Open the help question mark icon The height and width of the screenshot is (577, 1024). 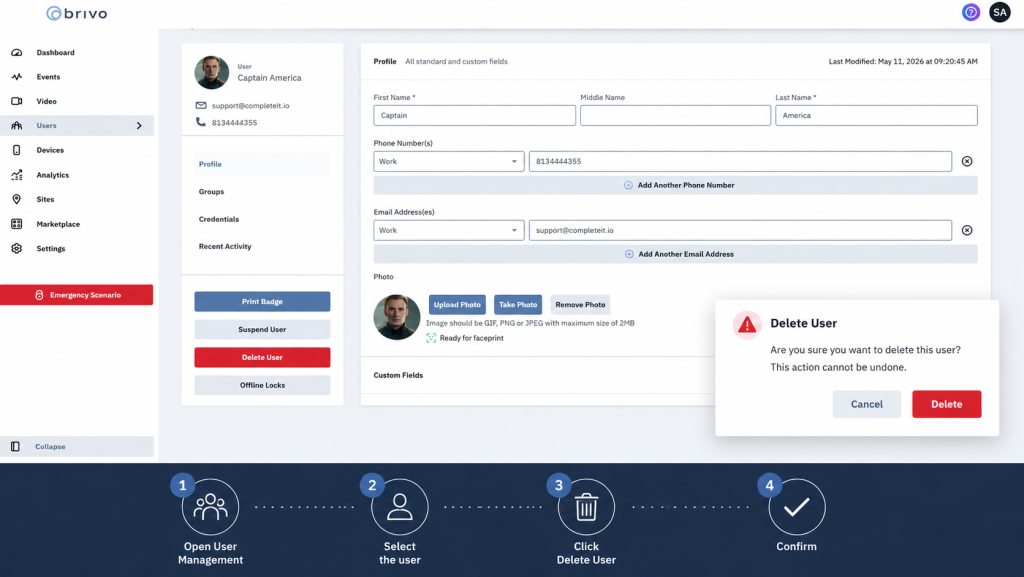pyautogui.click(x=970, y=12)
